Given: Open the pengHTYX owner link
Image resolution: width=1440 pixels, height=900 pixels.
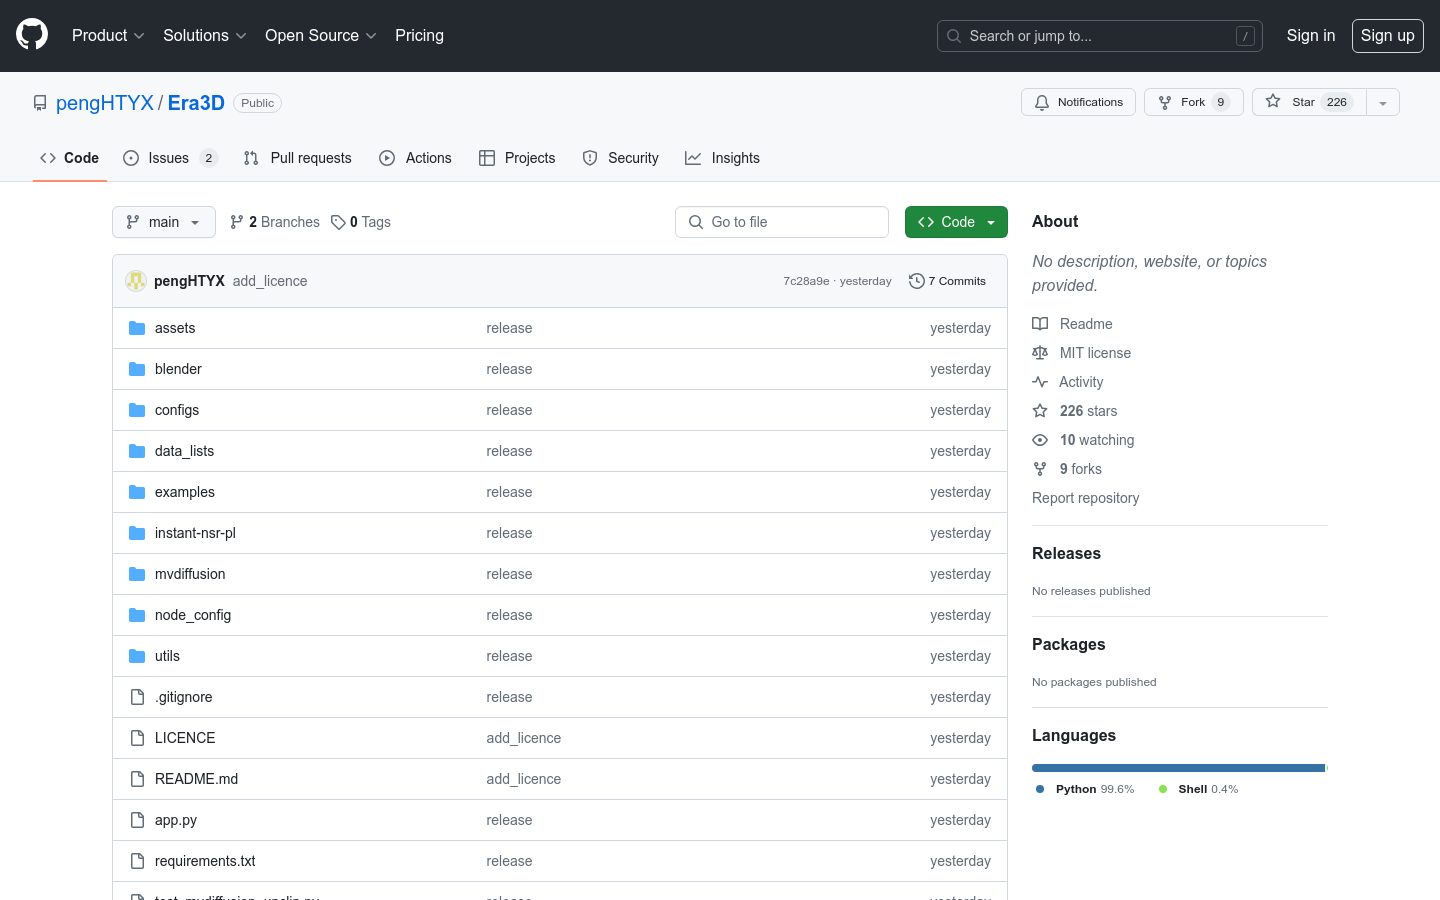Looking at the screenshot, I should 105,103.
